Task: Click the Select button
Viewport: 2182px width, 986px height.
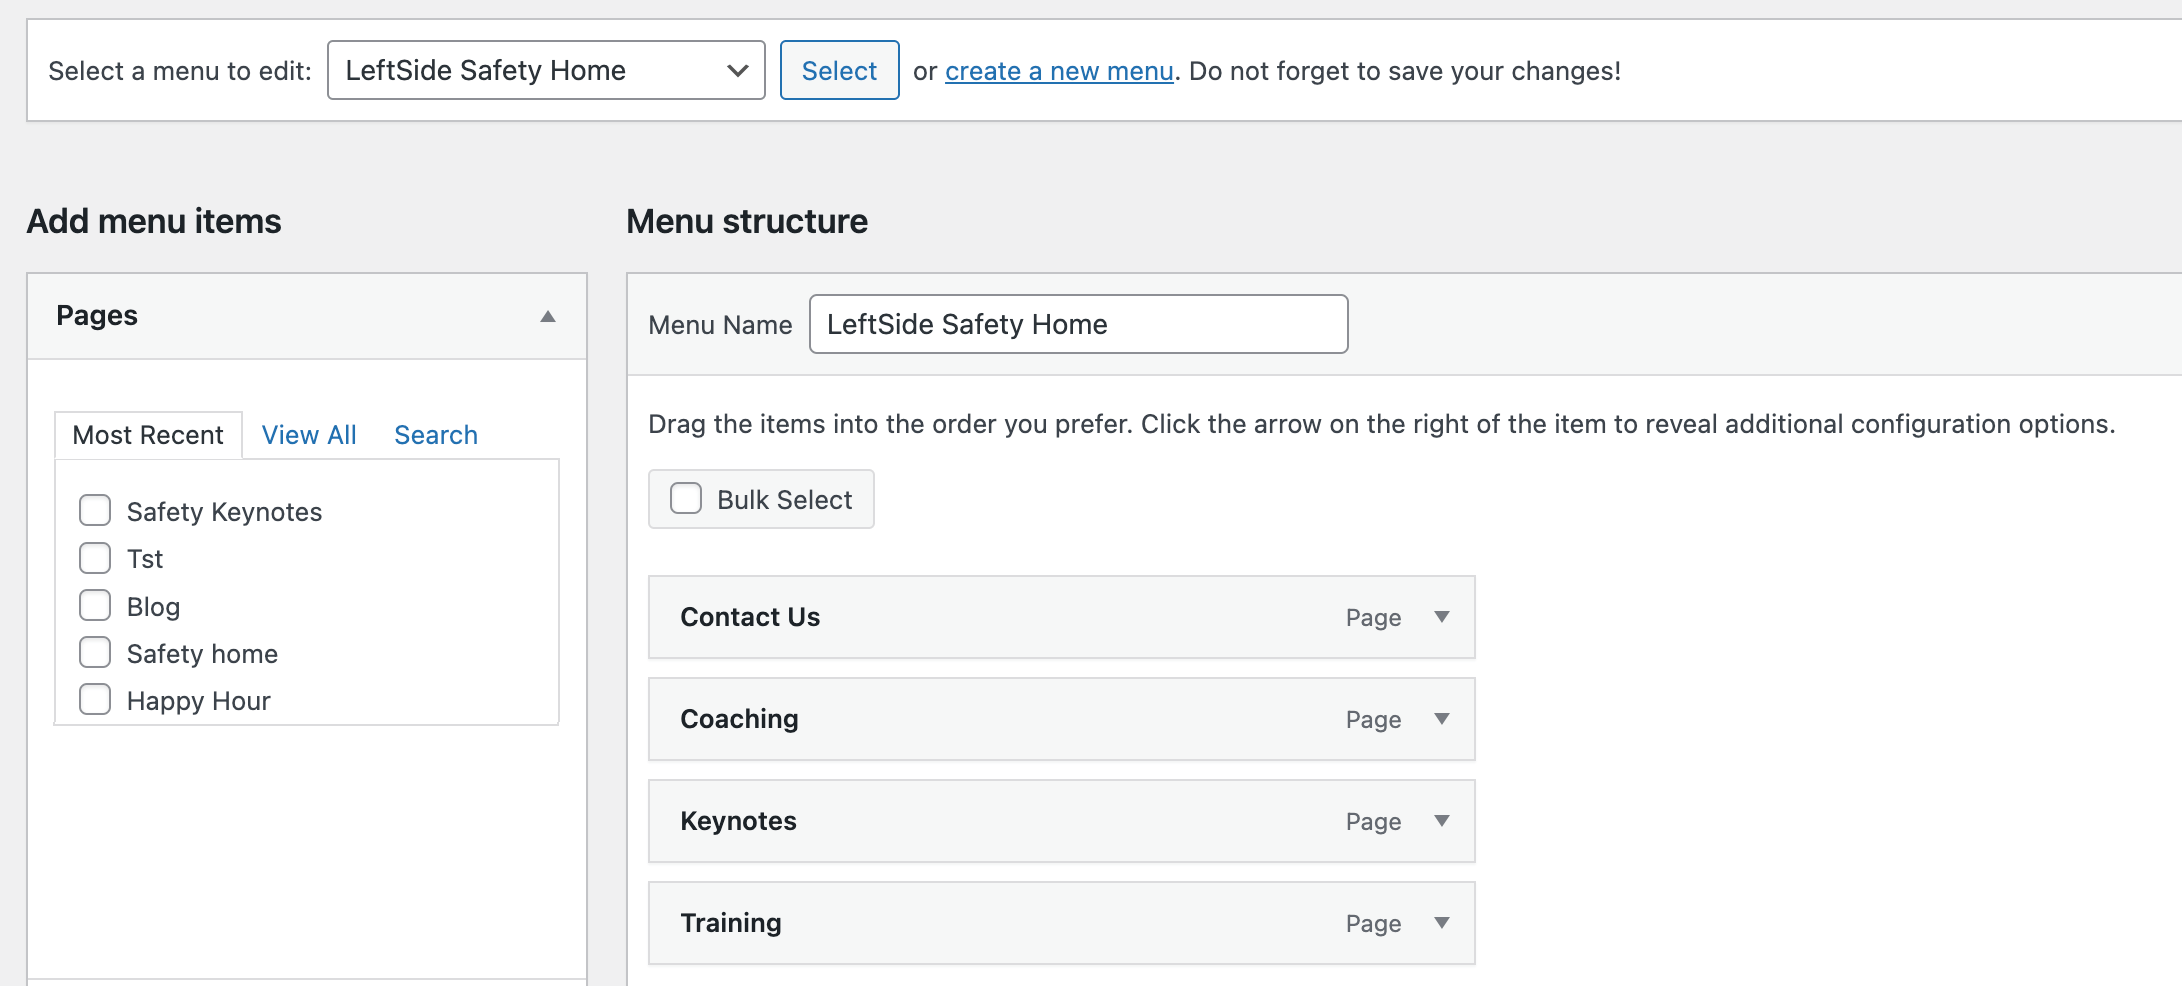Action: 839,70
